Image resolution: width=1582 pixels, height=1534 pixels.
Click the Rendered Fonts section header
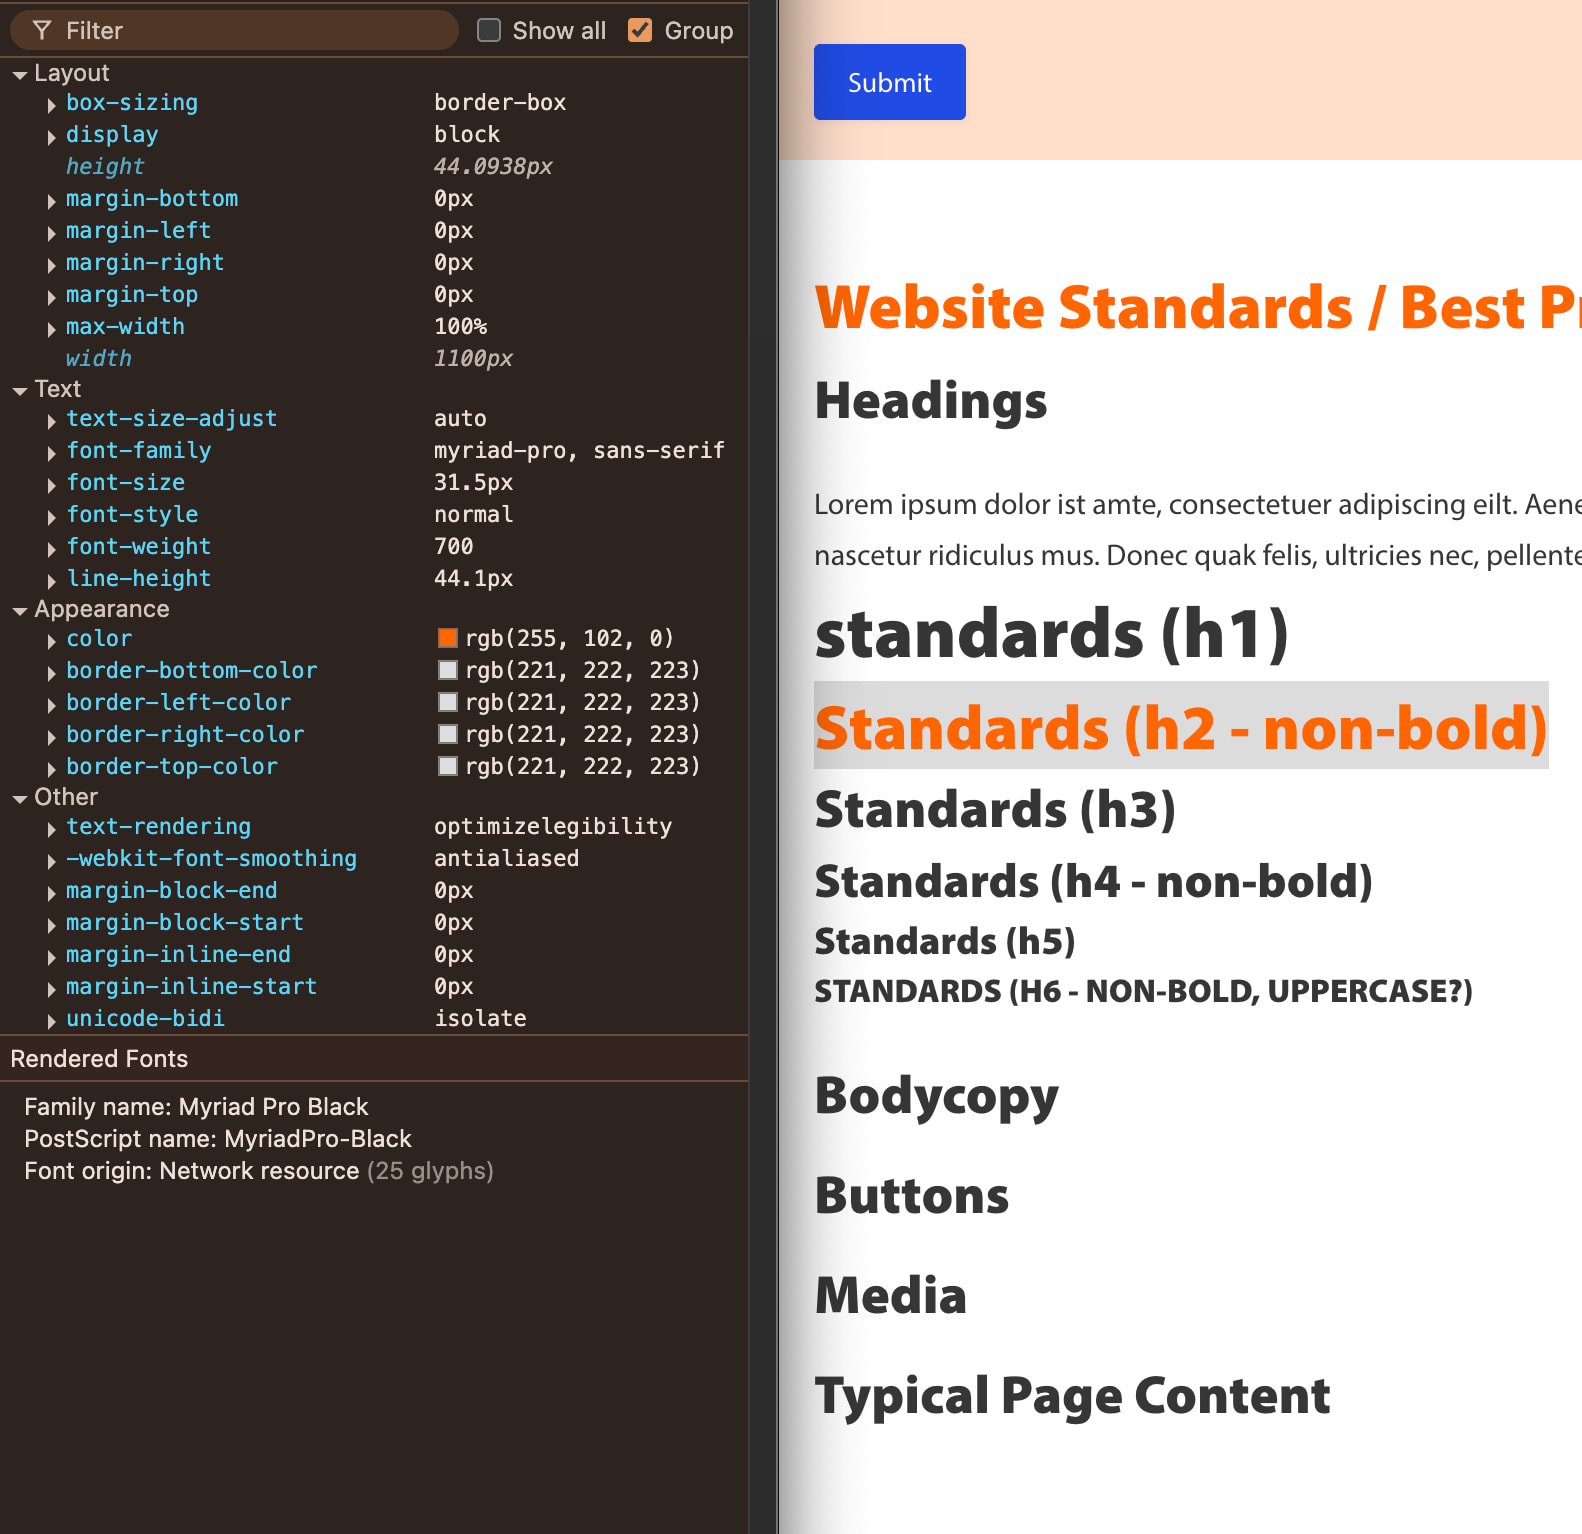coord(99,1059)
